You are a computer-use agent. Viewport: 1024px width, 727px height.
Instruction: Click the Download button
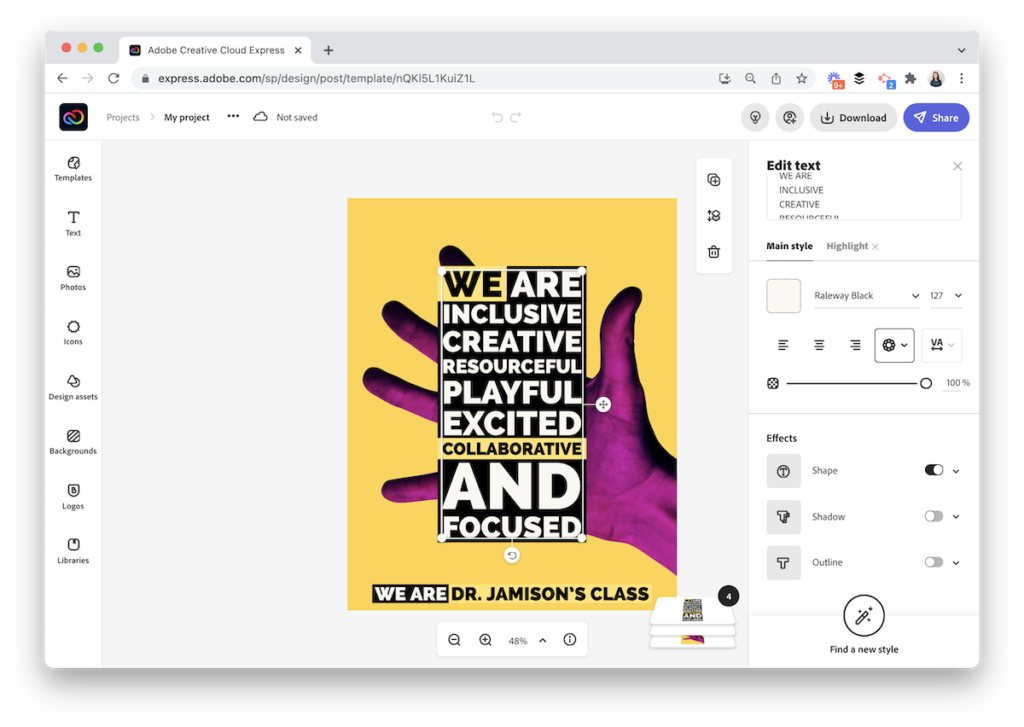coord(853,117)
